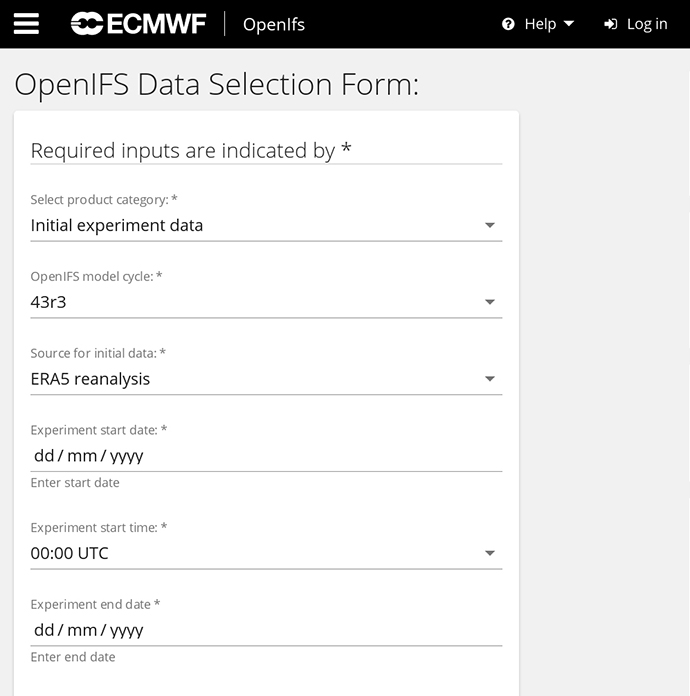Open the hamburger navigation menu
The width and height of the screenshot is (690, 696).
click(x=26, y=24)
